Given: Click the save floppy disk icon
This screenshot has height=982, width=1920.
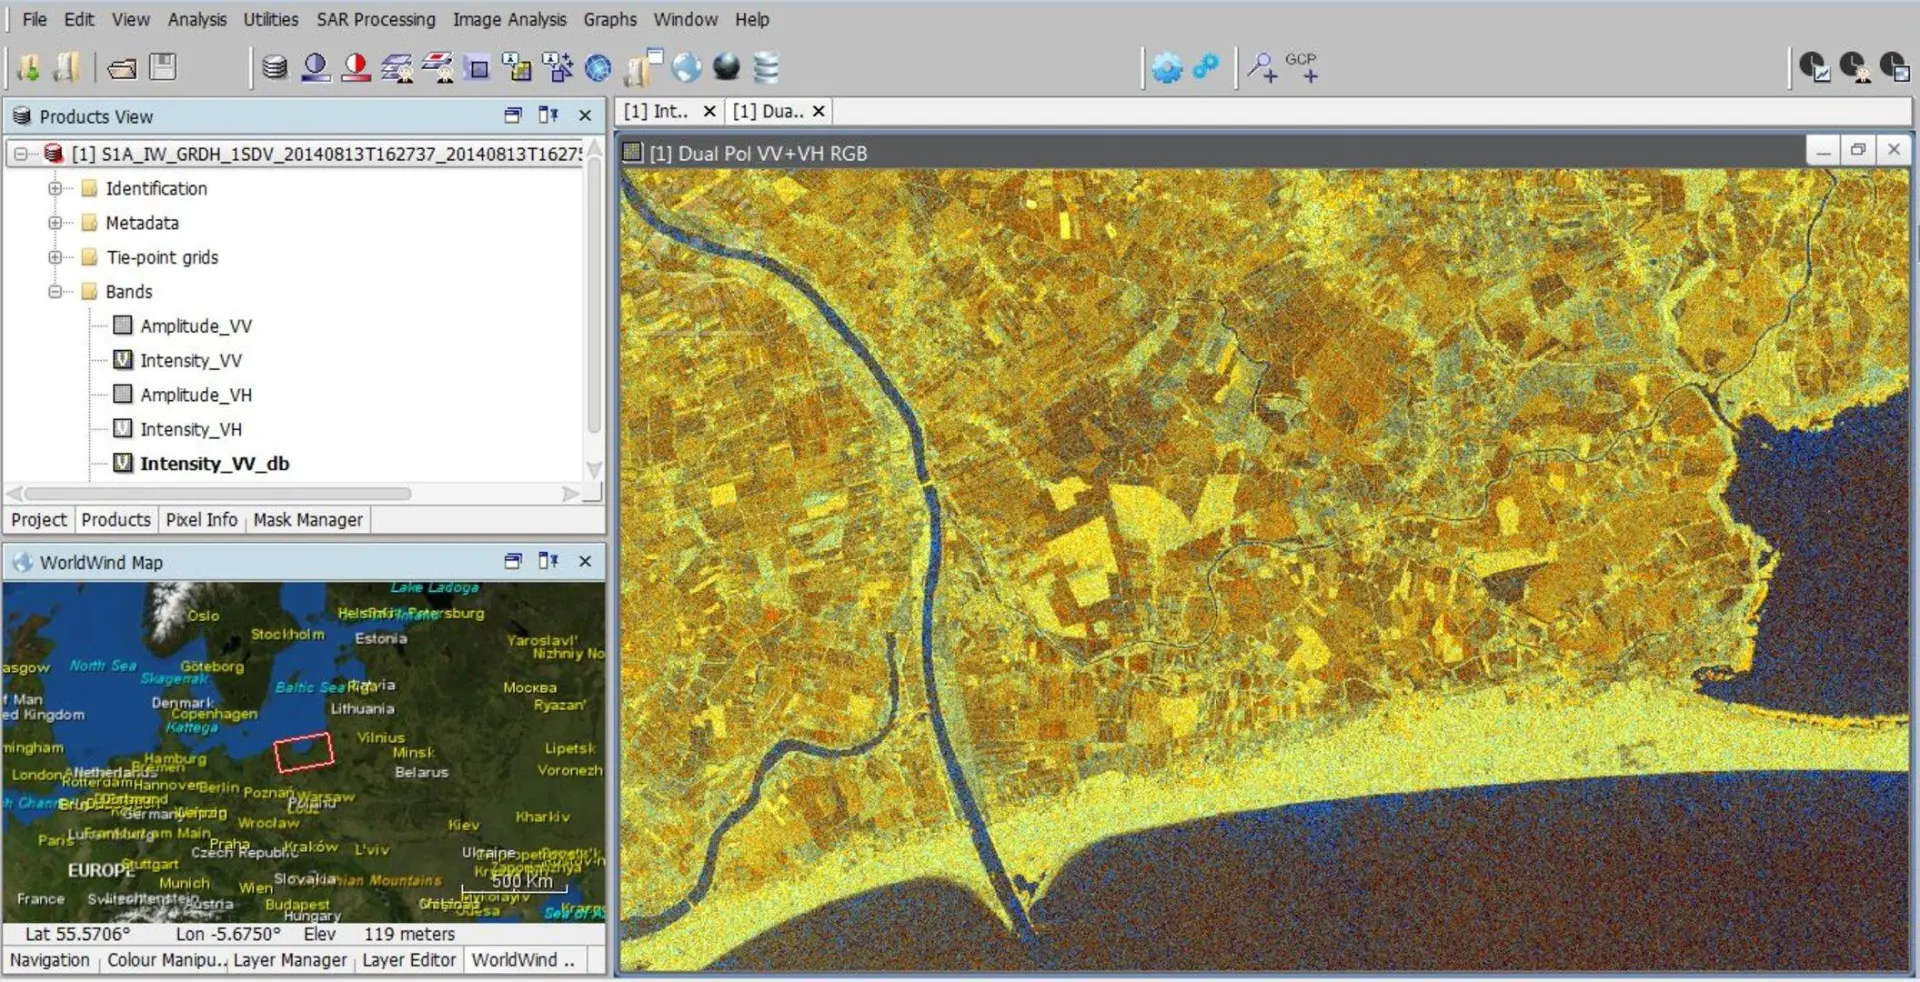Looking at the screenshot, I should click(162, 67).
